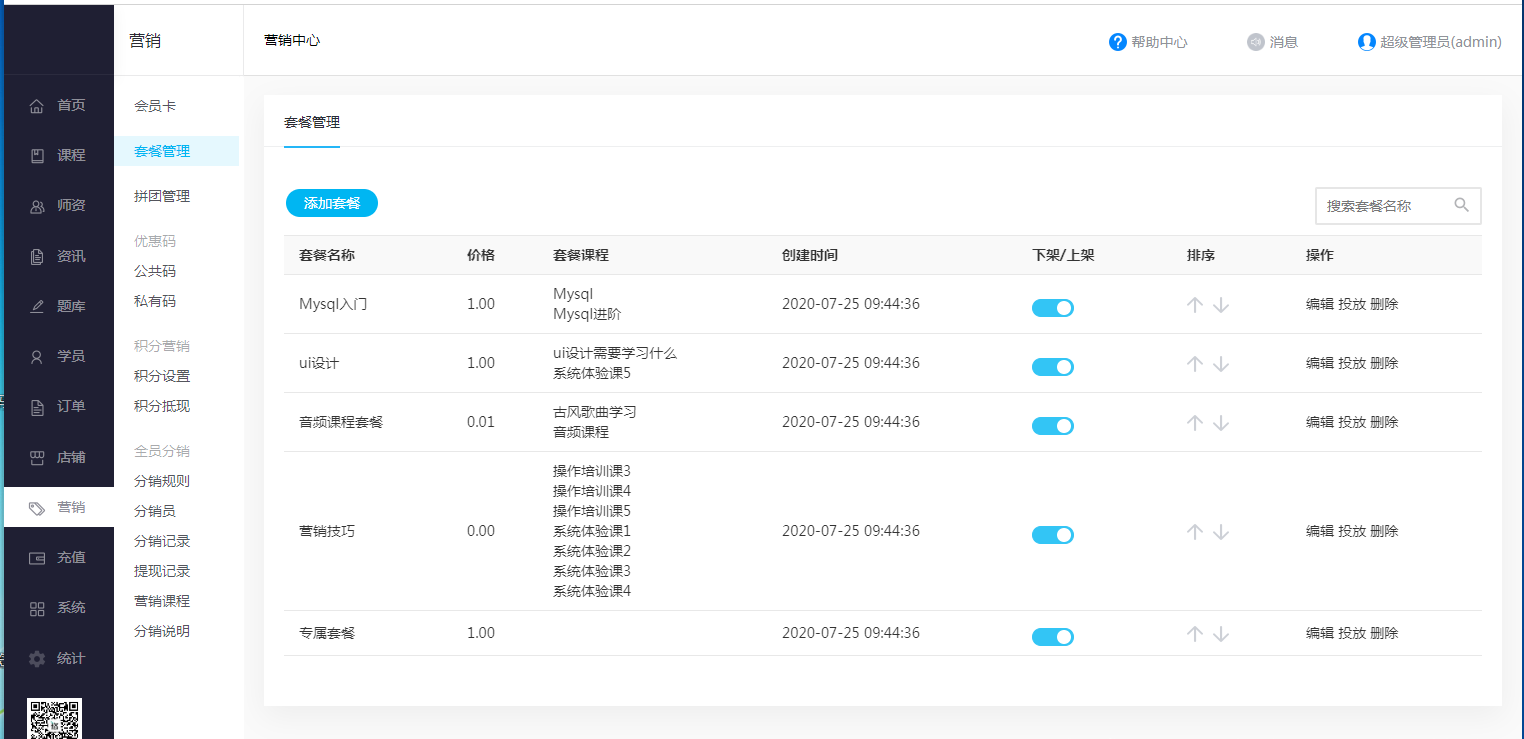Click the admin user avatar icon
The width and height of the screenshot is (1524, 739).
pyautogui.click(x=1367, y=42)
